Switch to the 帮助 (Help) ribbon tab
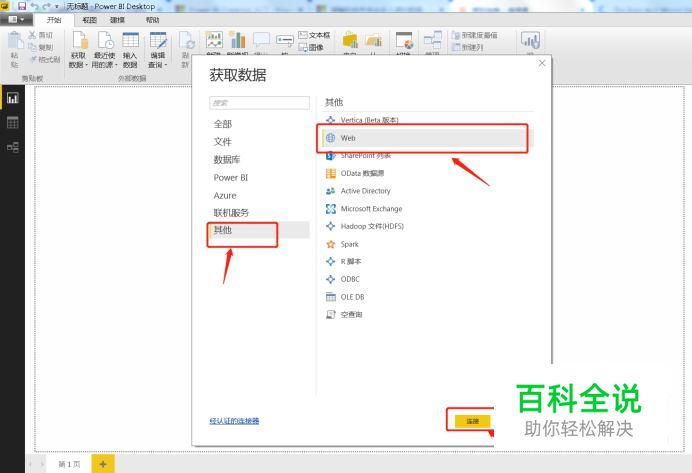The image size is (692, 473). point(152,20)
